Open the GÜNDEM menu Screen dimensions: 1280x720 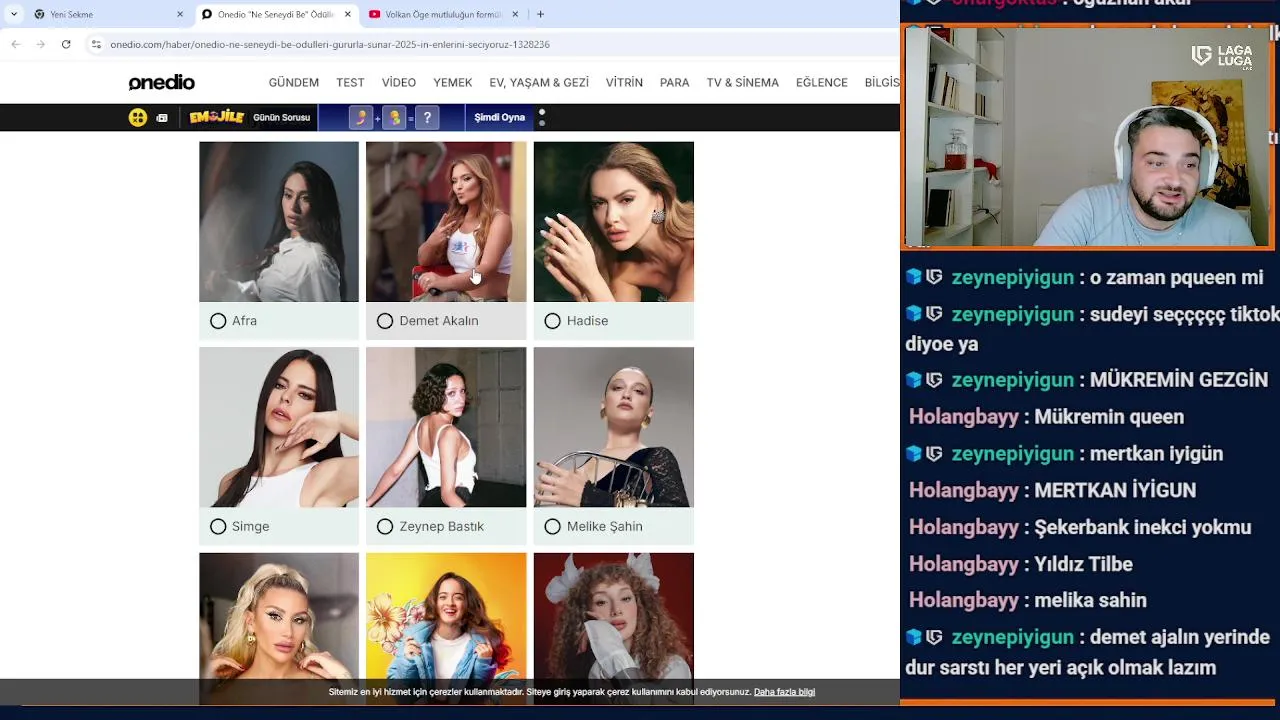point(294,82)
